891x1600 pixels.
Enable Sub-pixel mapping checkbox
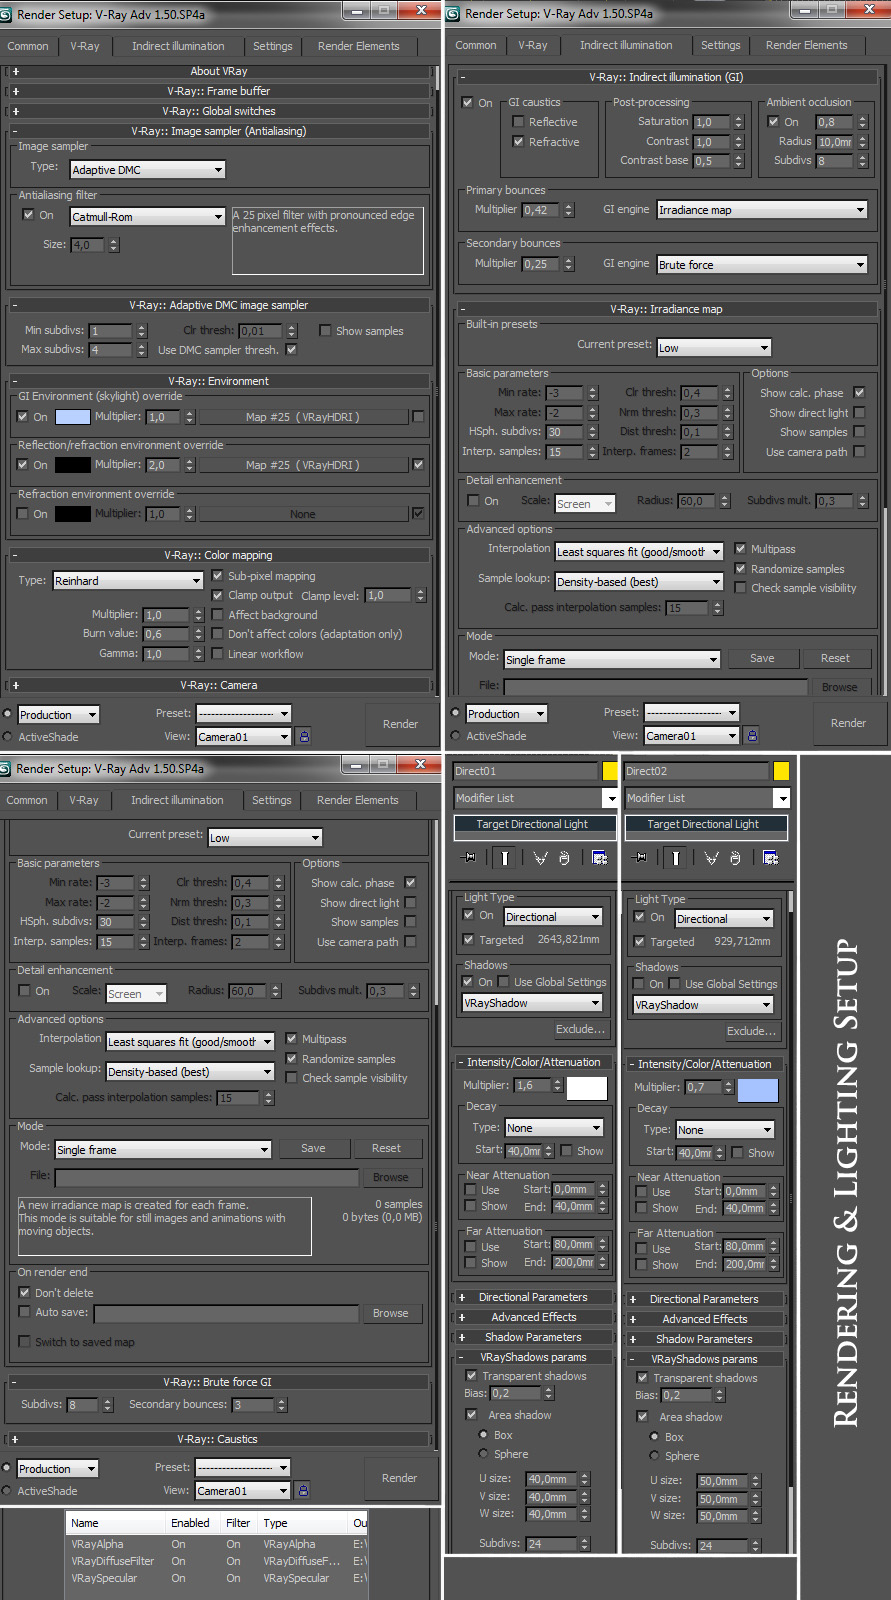[x=218, y=576]
